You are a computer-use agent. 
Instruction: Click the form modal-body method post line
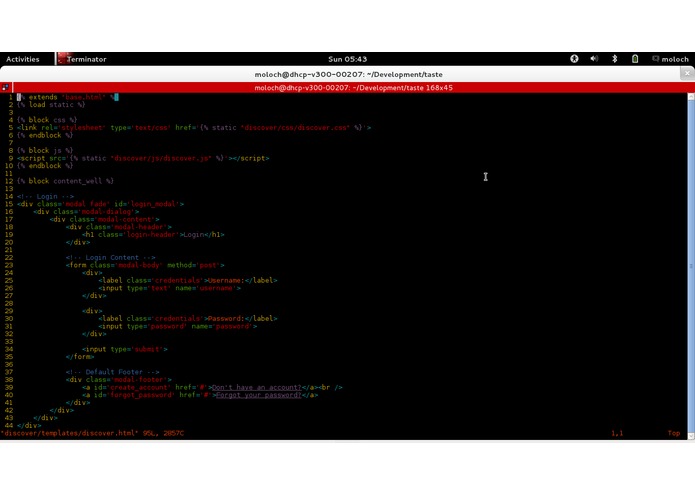(x=145, y=265)
